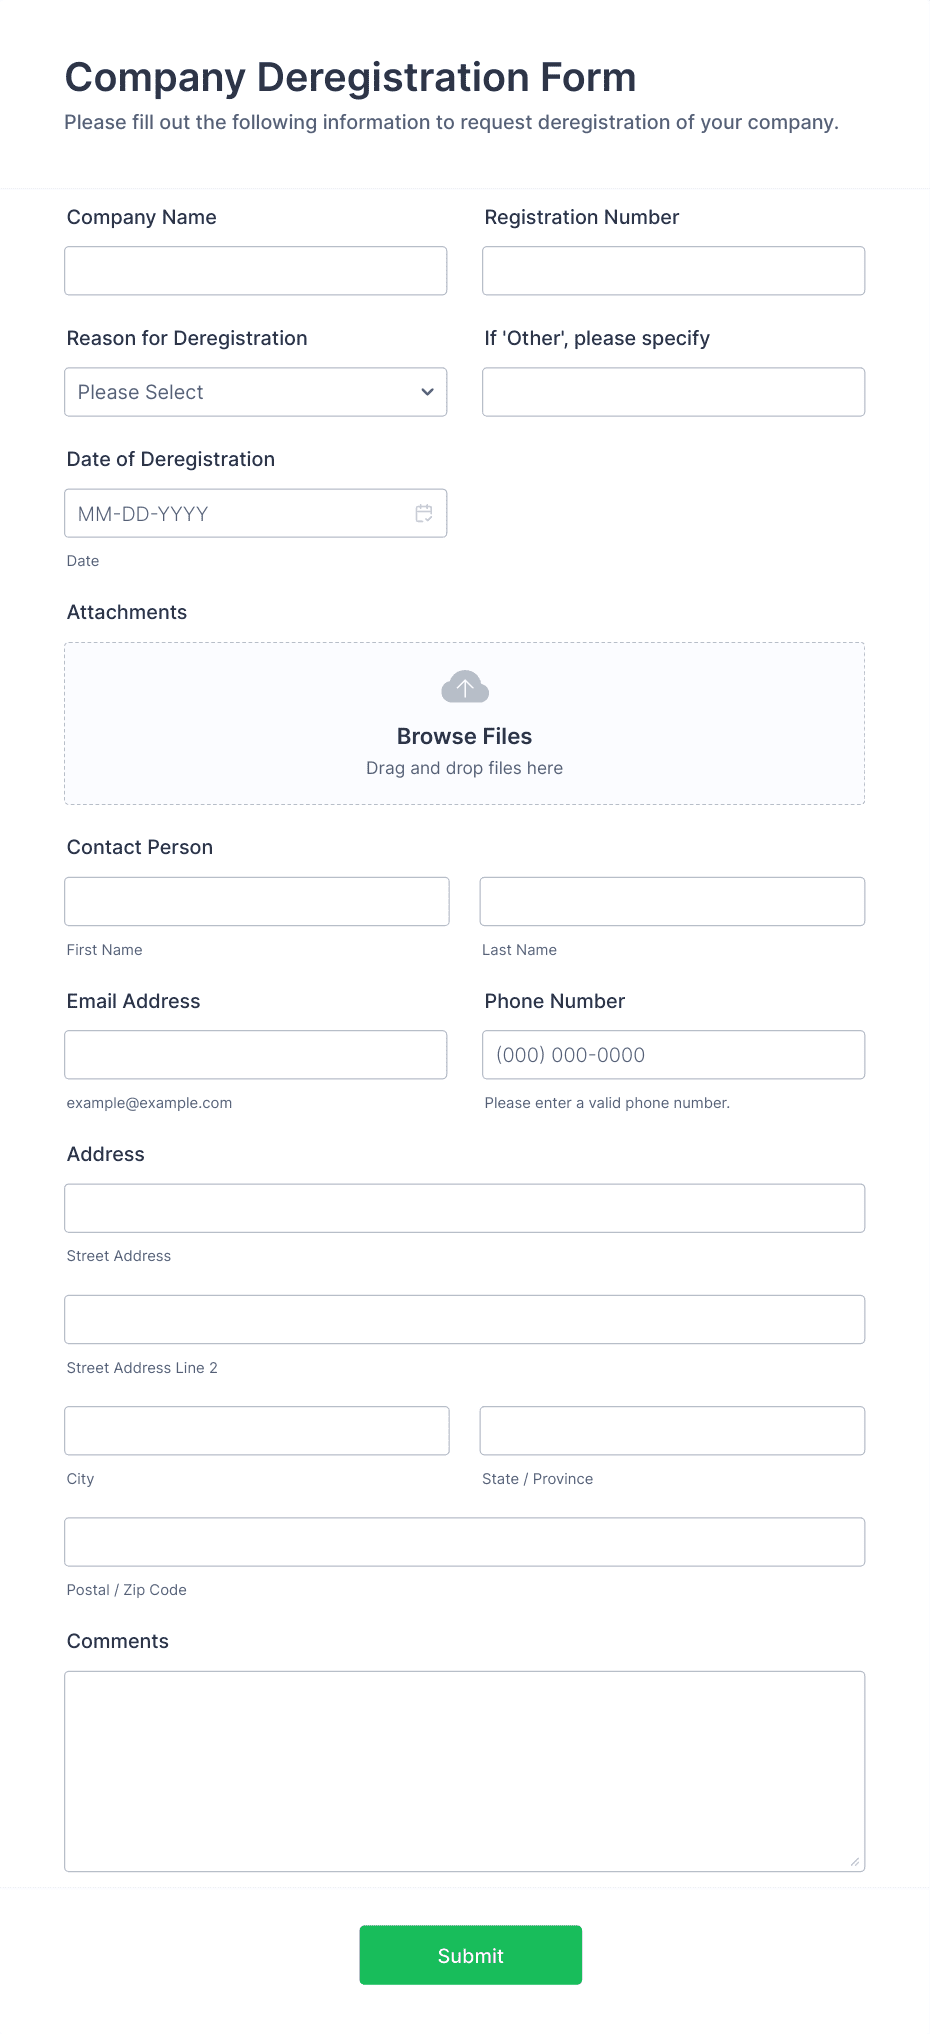Expand the Reason for Deregistration dropdown
The image size is (930, 2034).
256,392
